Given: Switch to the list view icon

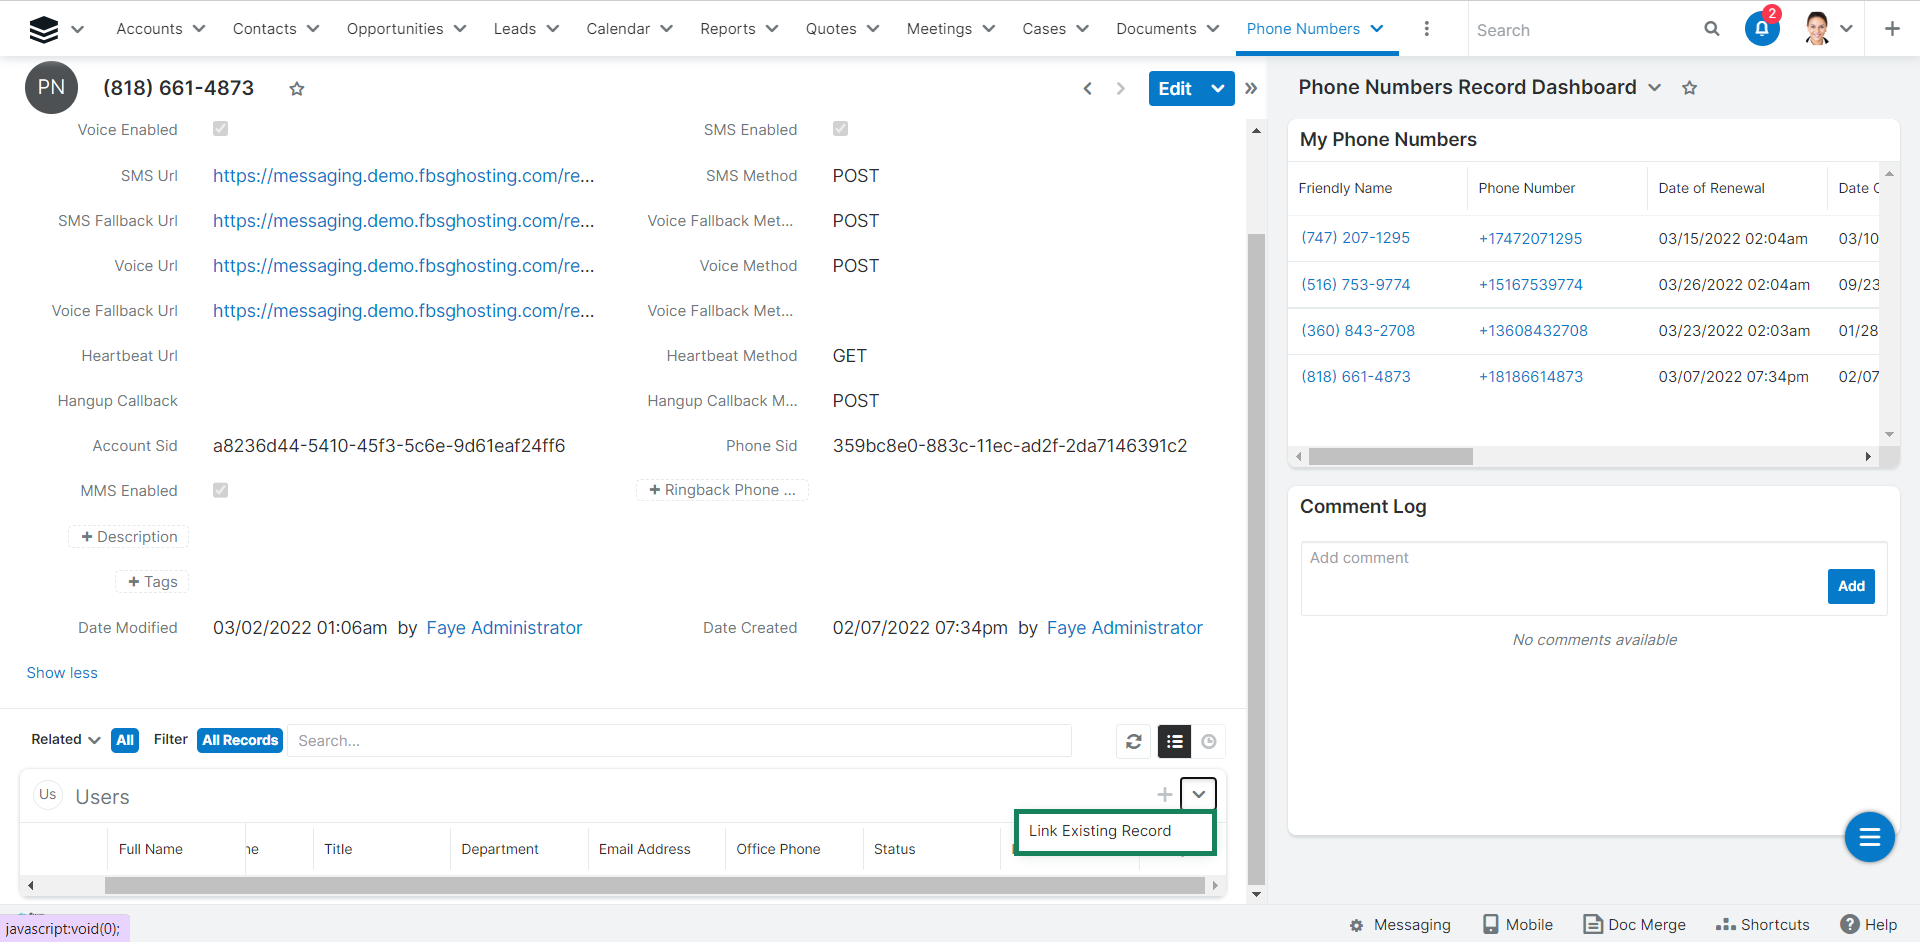Looking at the screenshot, I should coord(1174,741).
